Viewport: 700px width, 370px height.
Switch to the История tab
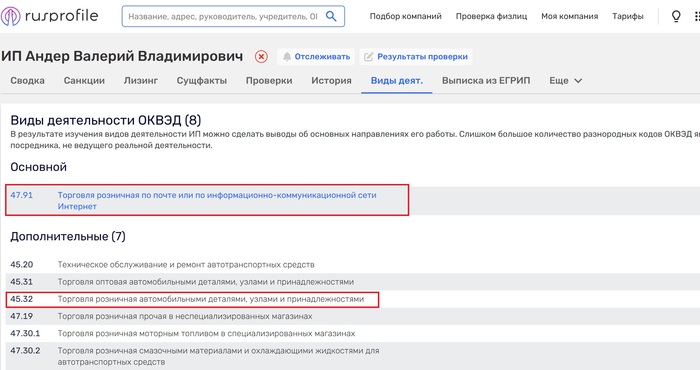[x=331, y=81]
